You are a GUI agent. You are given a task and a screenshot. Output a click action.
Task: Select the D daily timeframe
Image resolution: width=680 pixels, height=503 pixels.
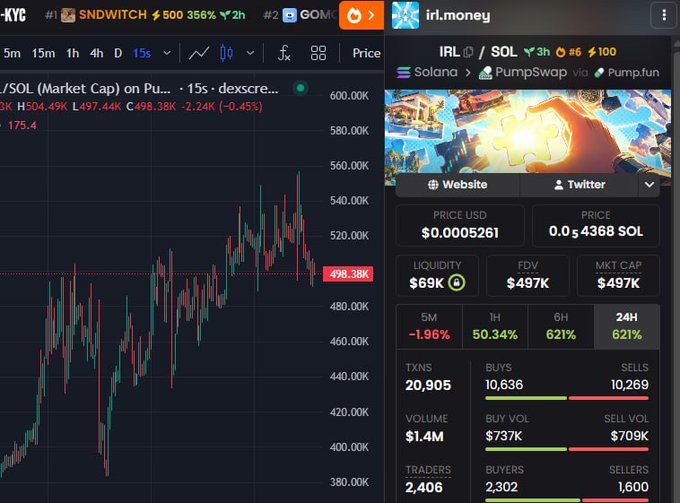118,53
